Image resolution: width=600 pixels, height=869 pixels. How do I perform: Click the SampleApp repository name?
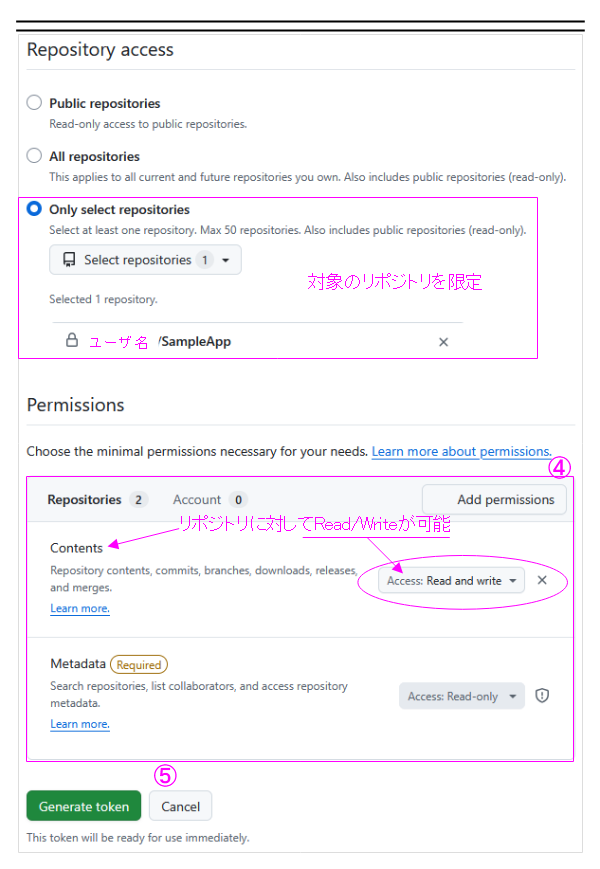click(196, 342)
